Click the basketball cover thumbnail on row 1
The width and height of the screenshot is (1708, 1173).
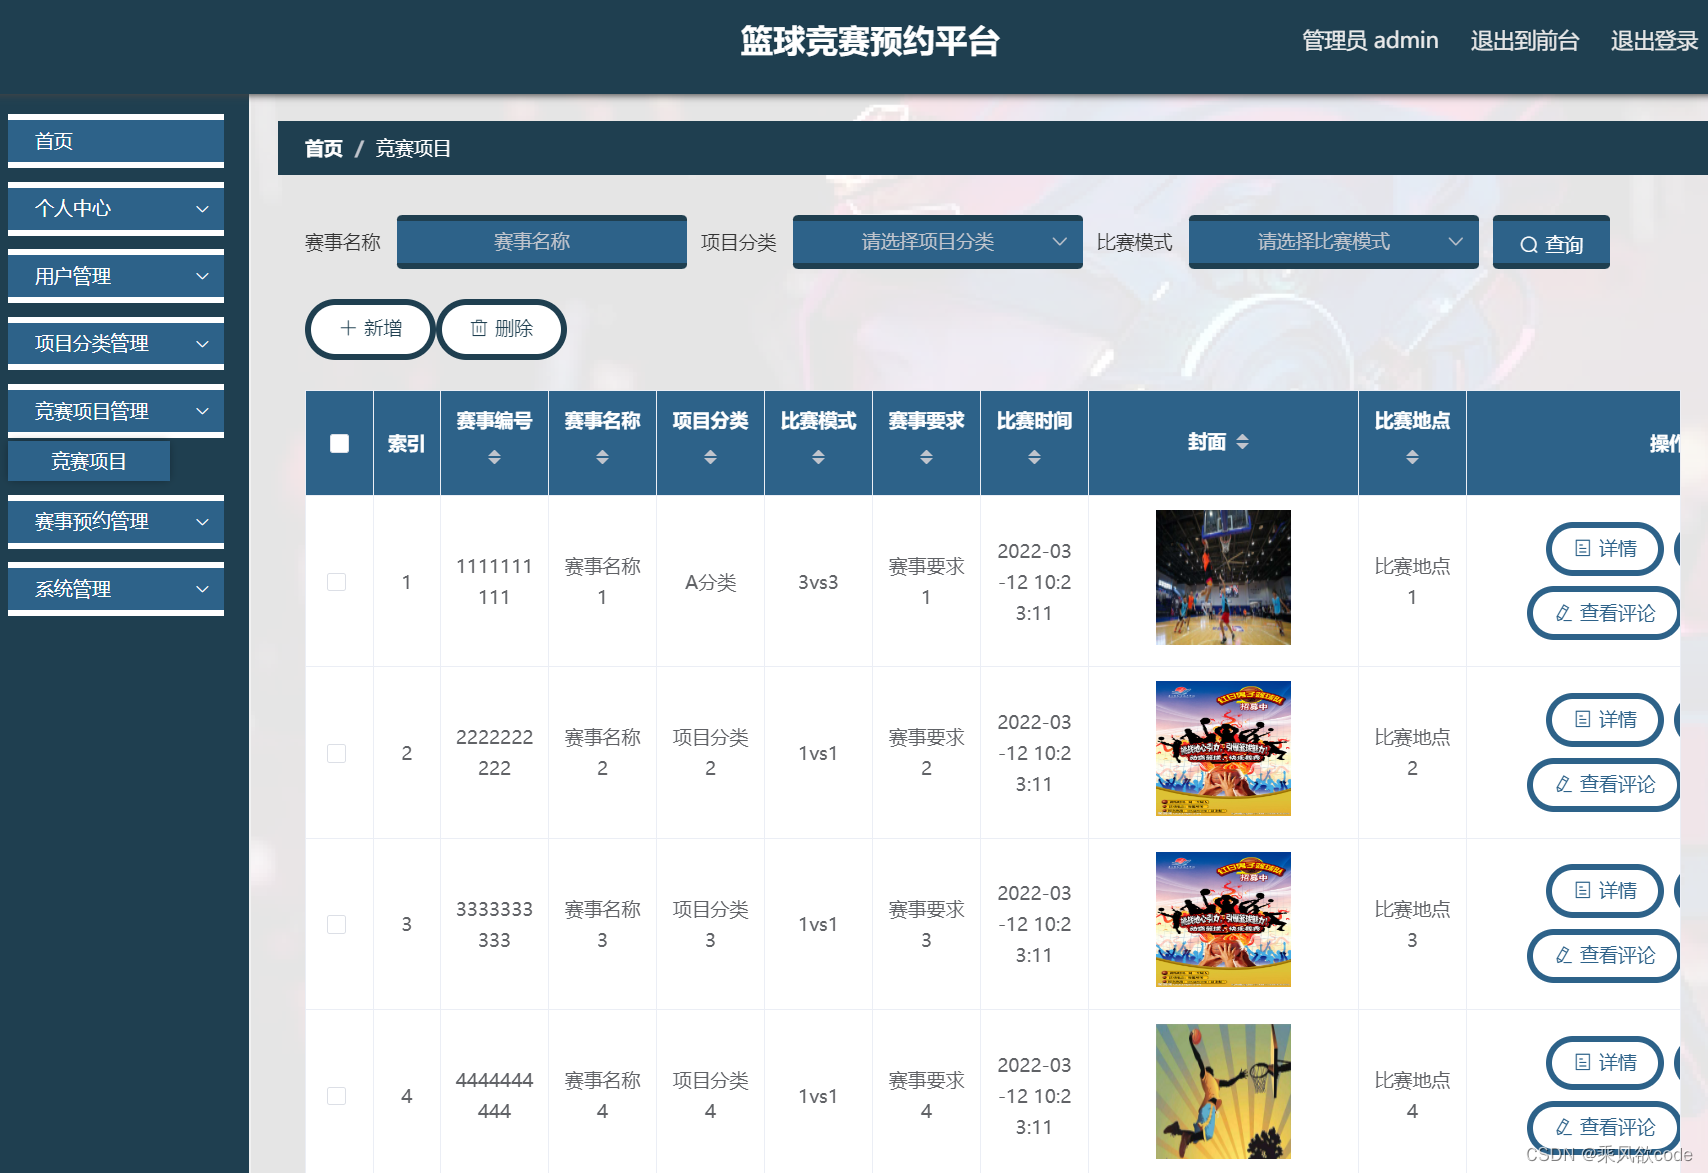point(1222,578)
